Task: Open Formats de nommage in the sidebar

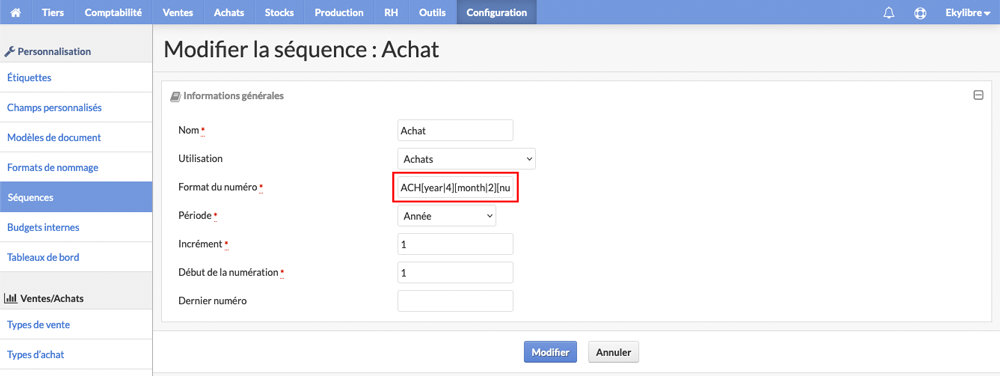Action: pyautogui.click(x=76, y=168)
